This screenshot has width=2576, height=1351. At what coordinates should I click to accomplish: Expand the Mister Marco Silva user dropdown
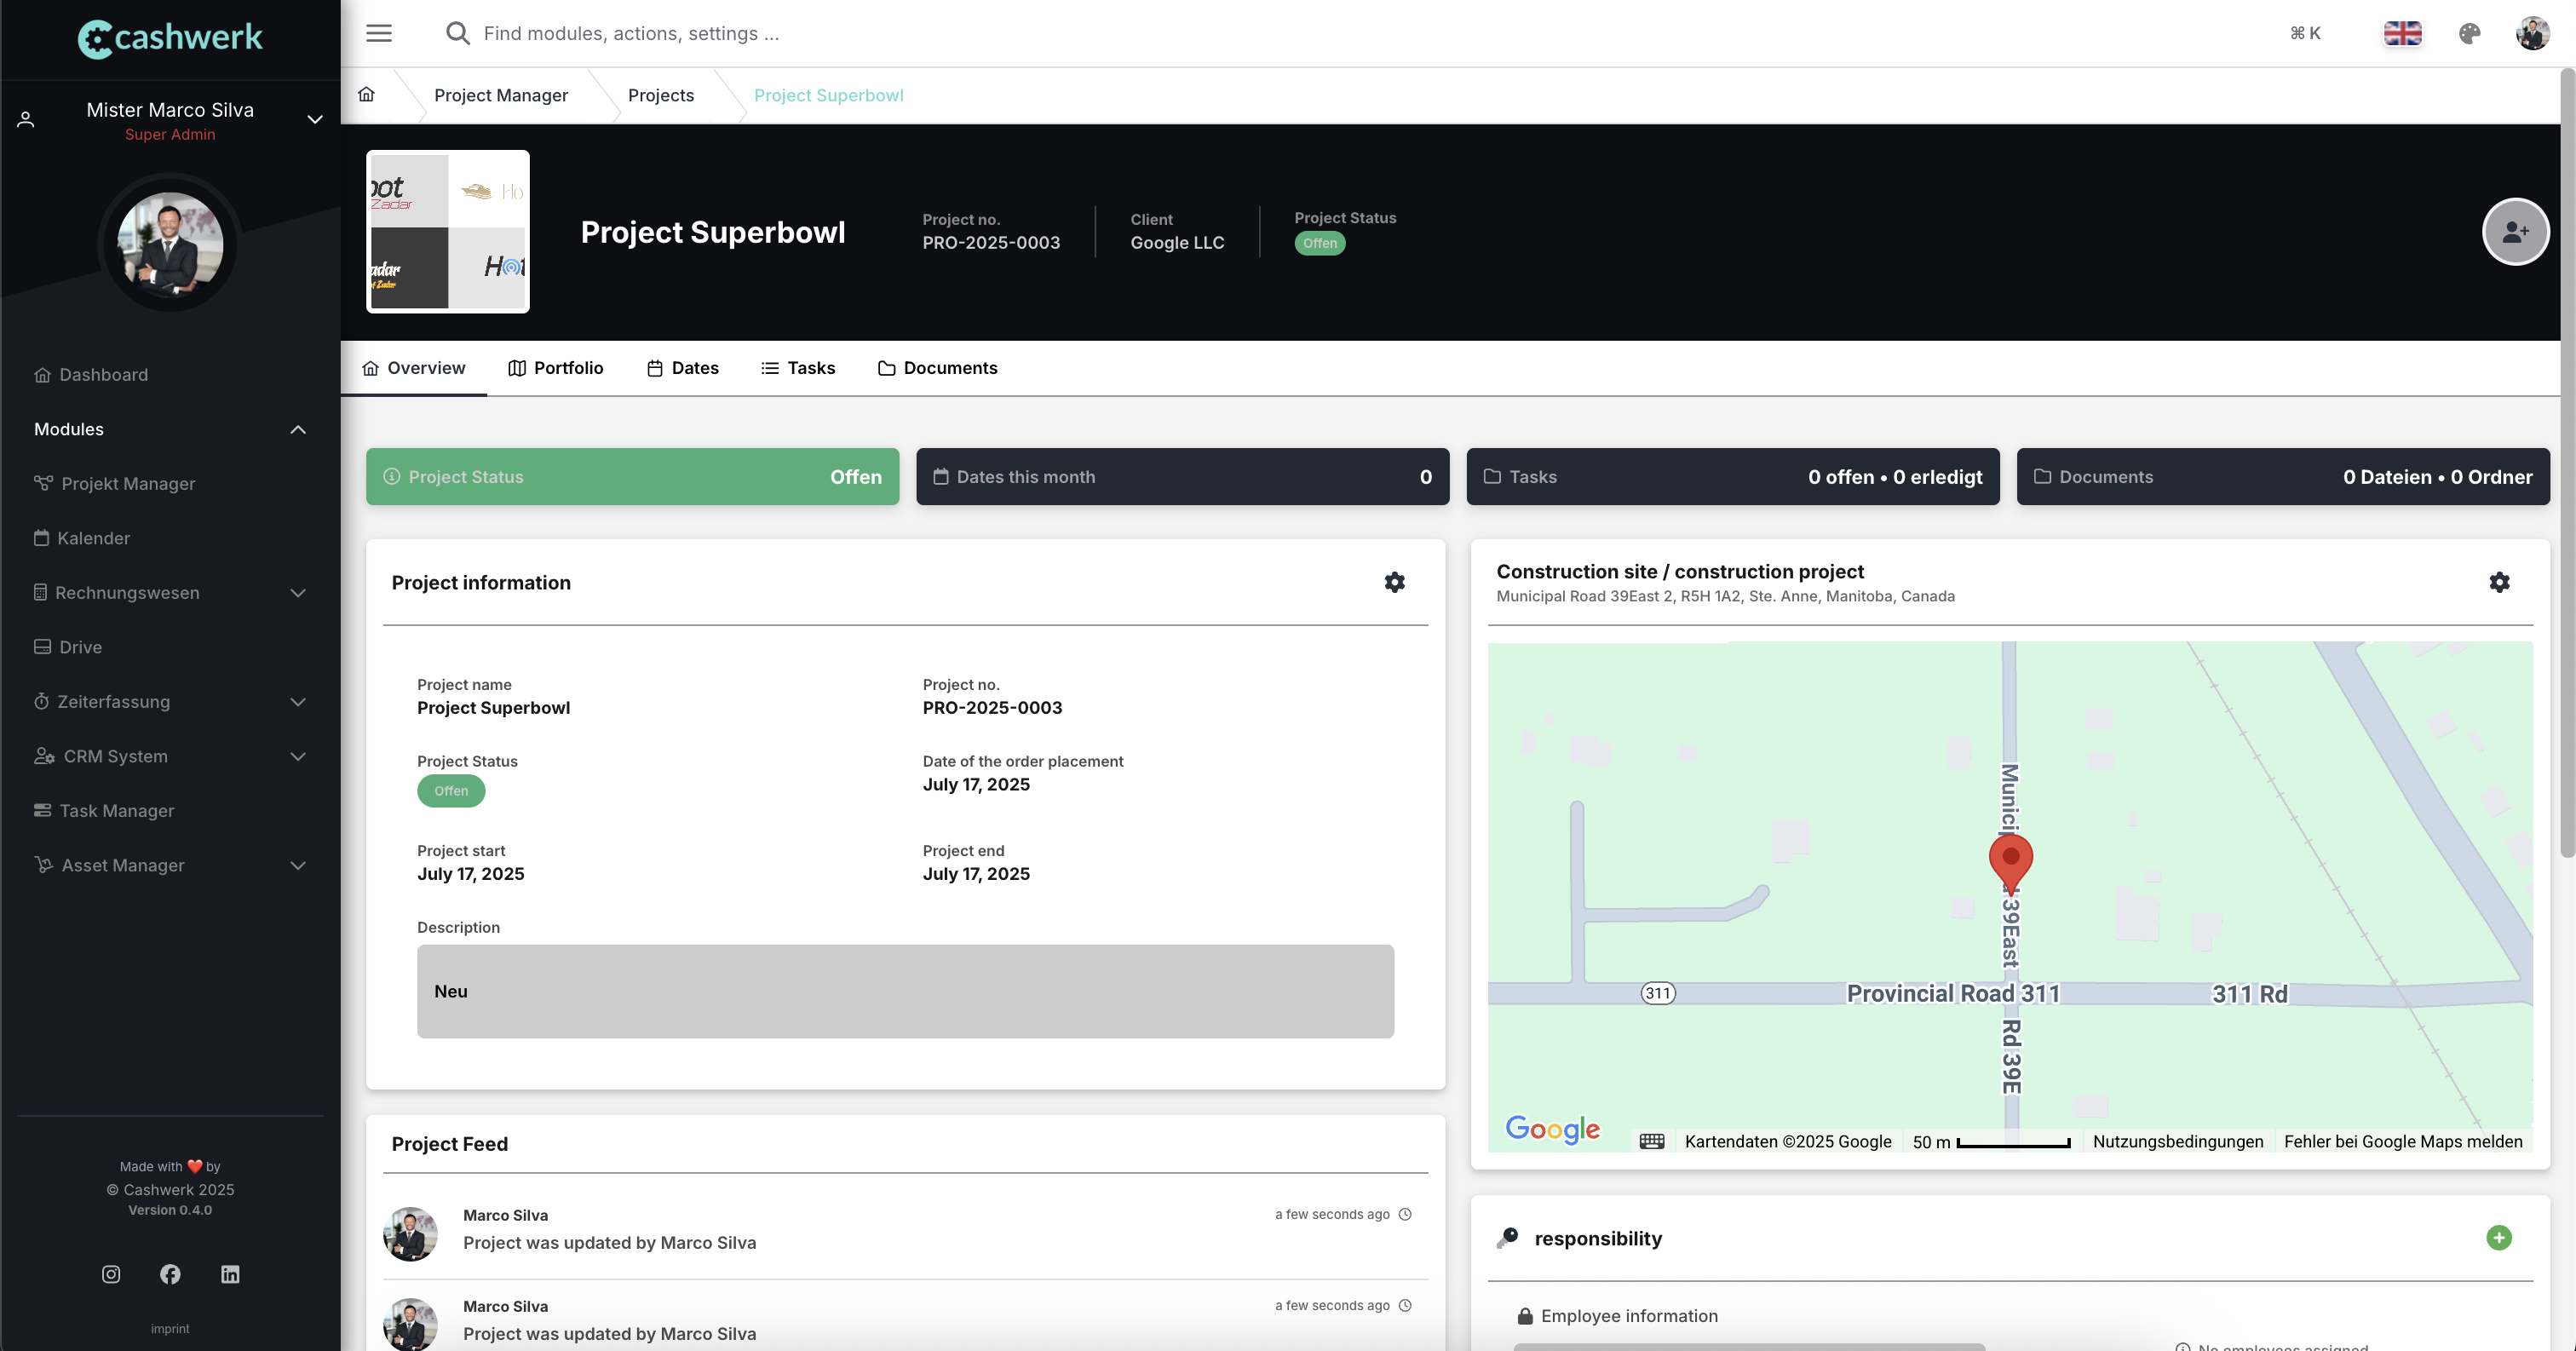pos(315,119)
